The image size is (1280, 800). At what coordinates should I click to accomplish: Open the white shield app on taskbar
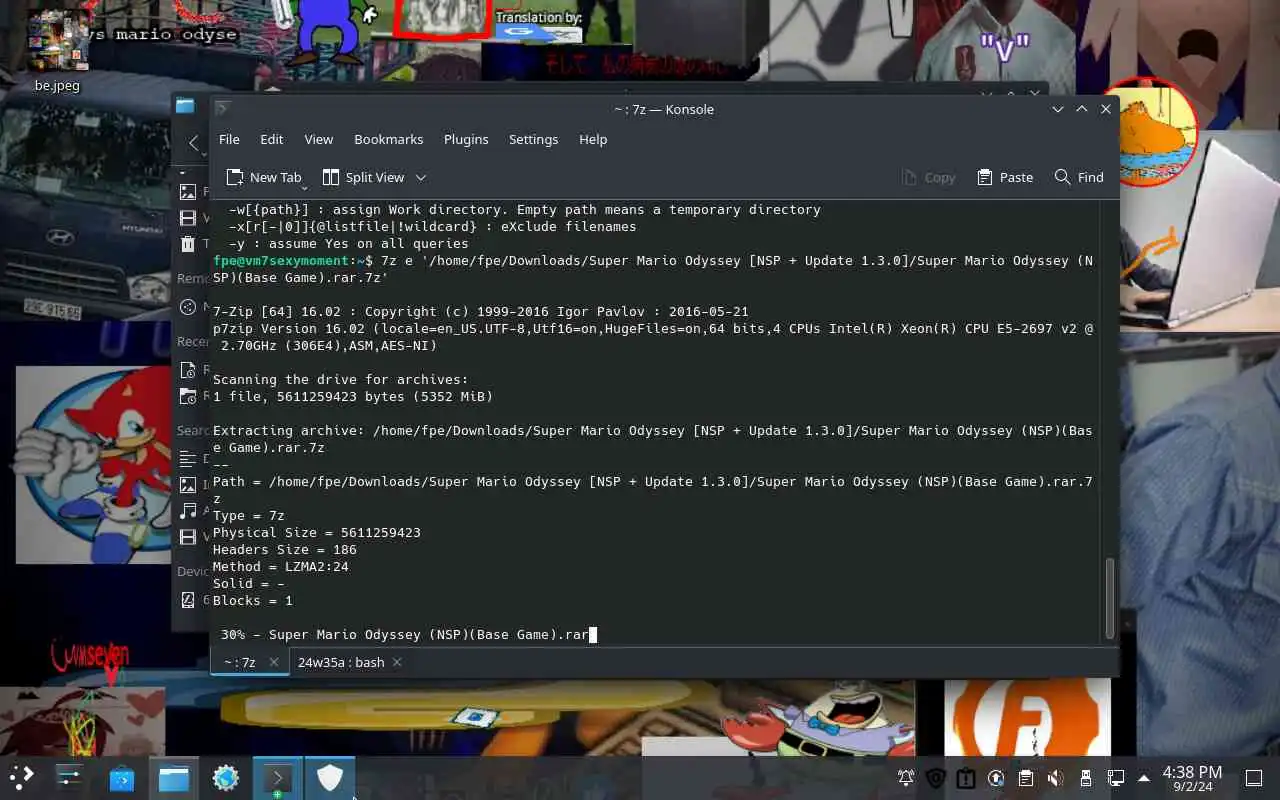[x=330, y=777]
